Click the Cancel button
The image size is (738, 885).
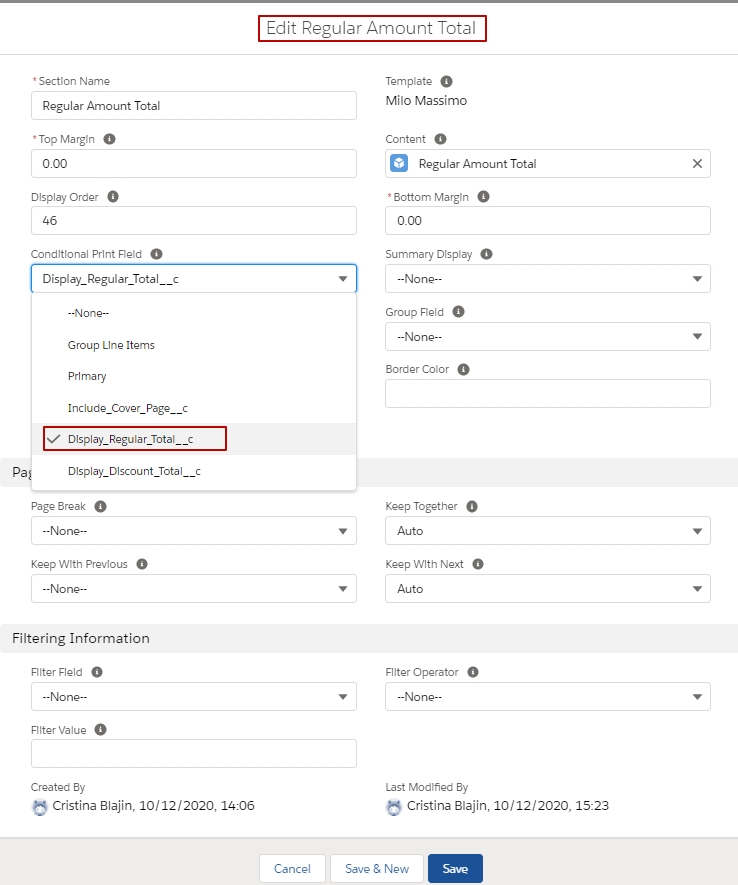292,868
